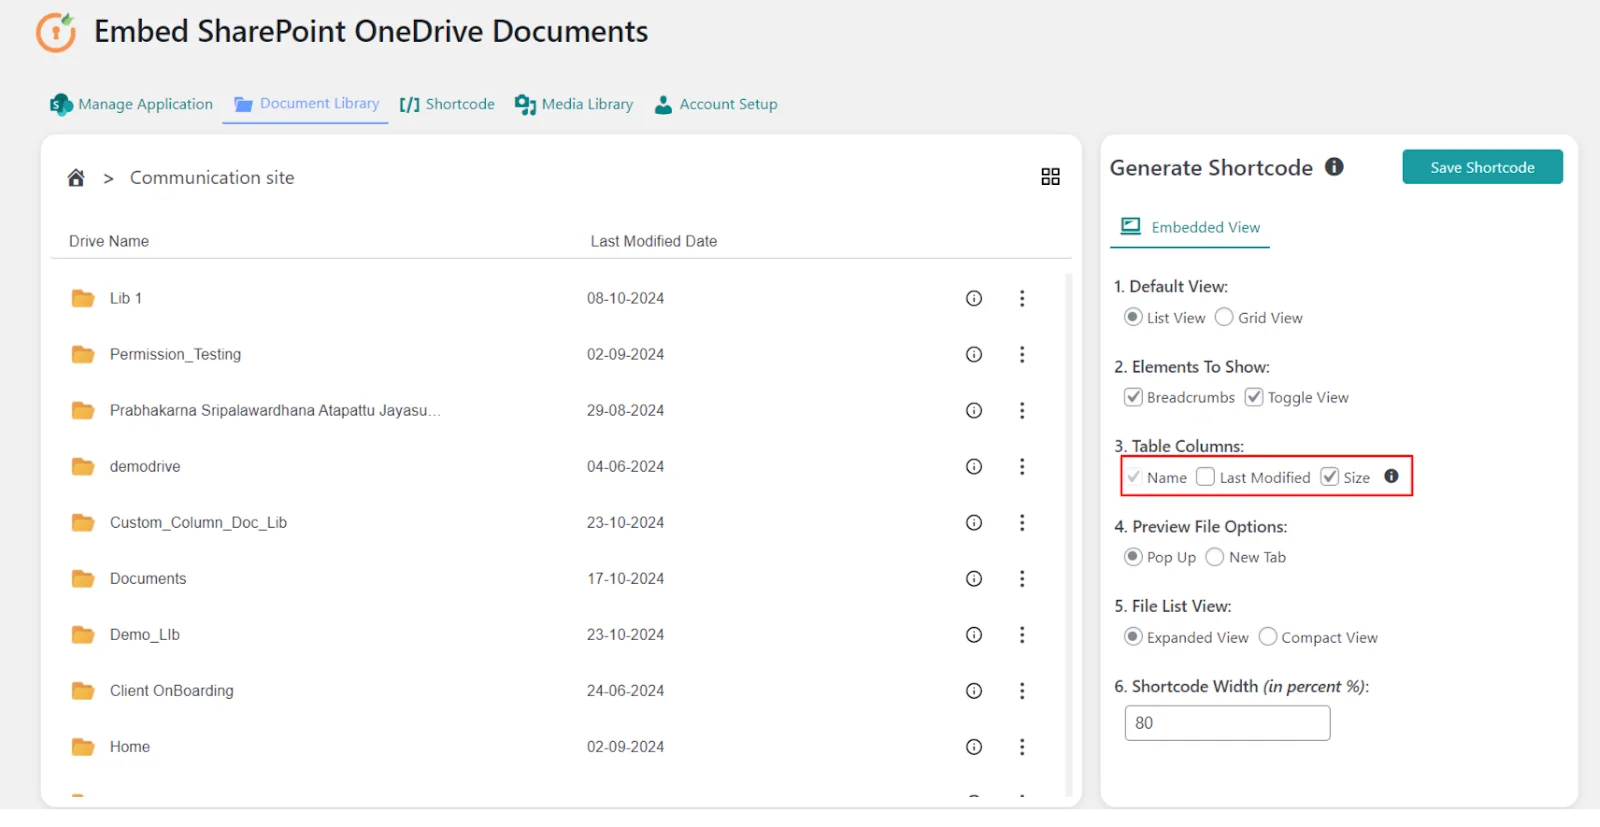Image resolution: width=1600 pixels, height=827 pixels.
Task: Open the demodrive folder
Action: (x=145, y=466)
